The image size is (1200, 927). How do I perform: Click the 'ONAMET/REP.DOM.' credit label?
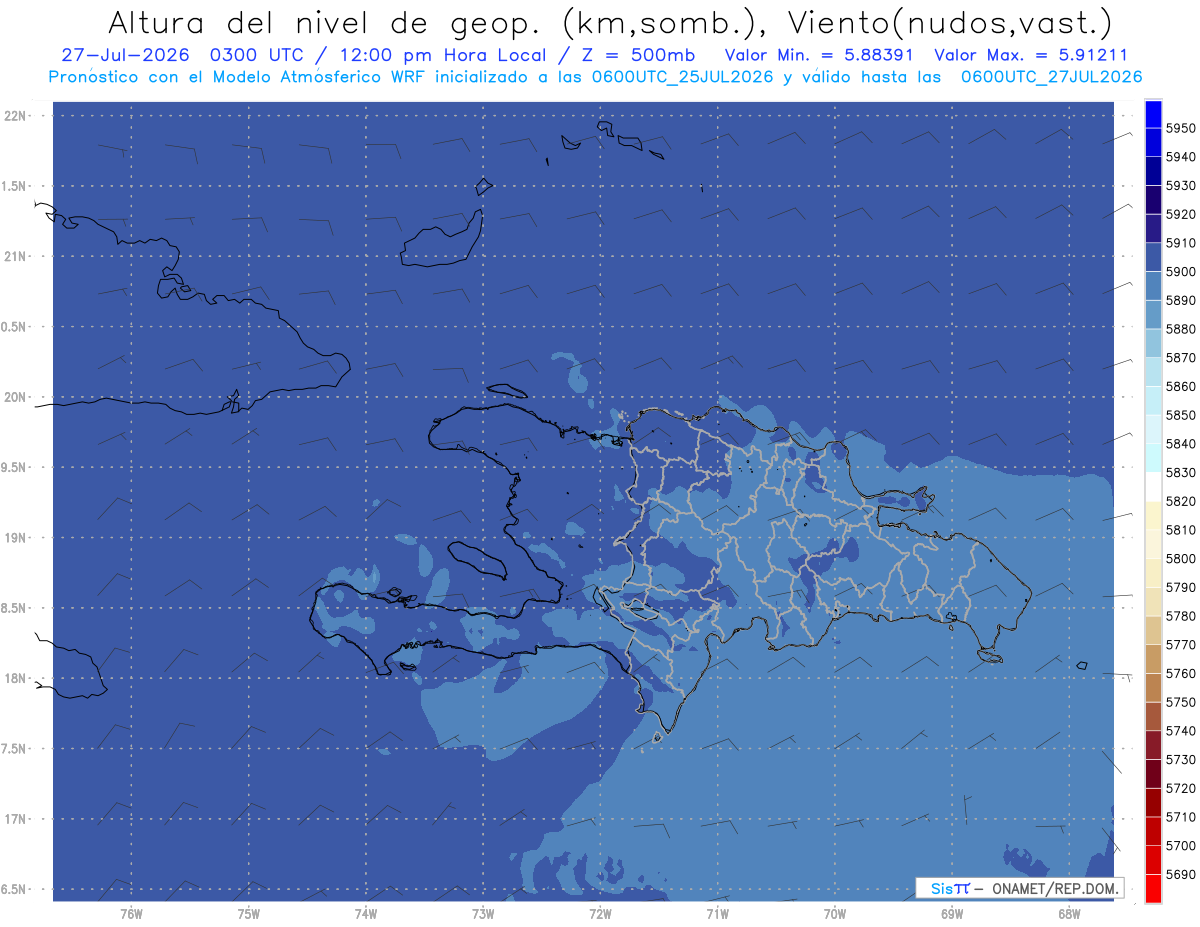1055,888
